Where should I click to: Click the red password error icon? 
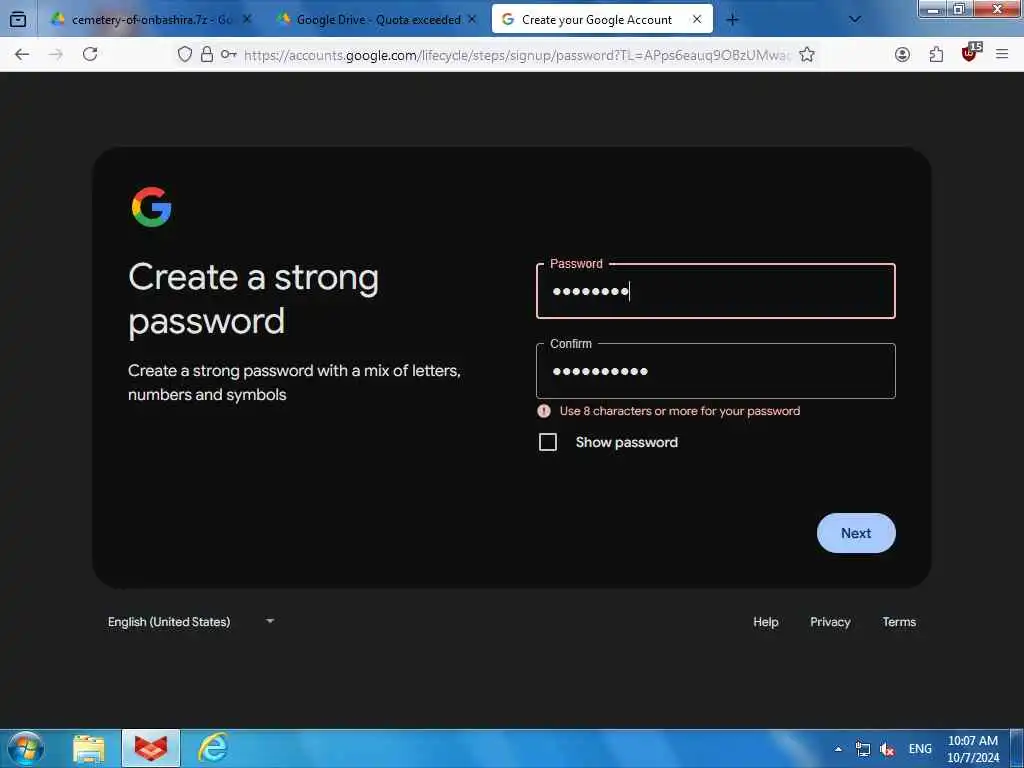pos(543,411)
